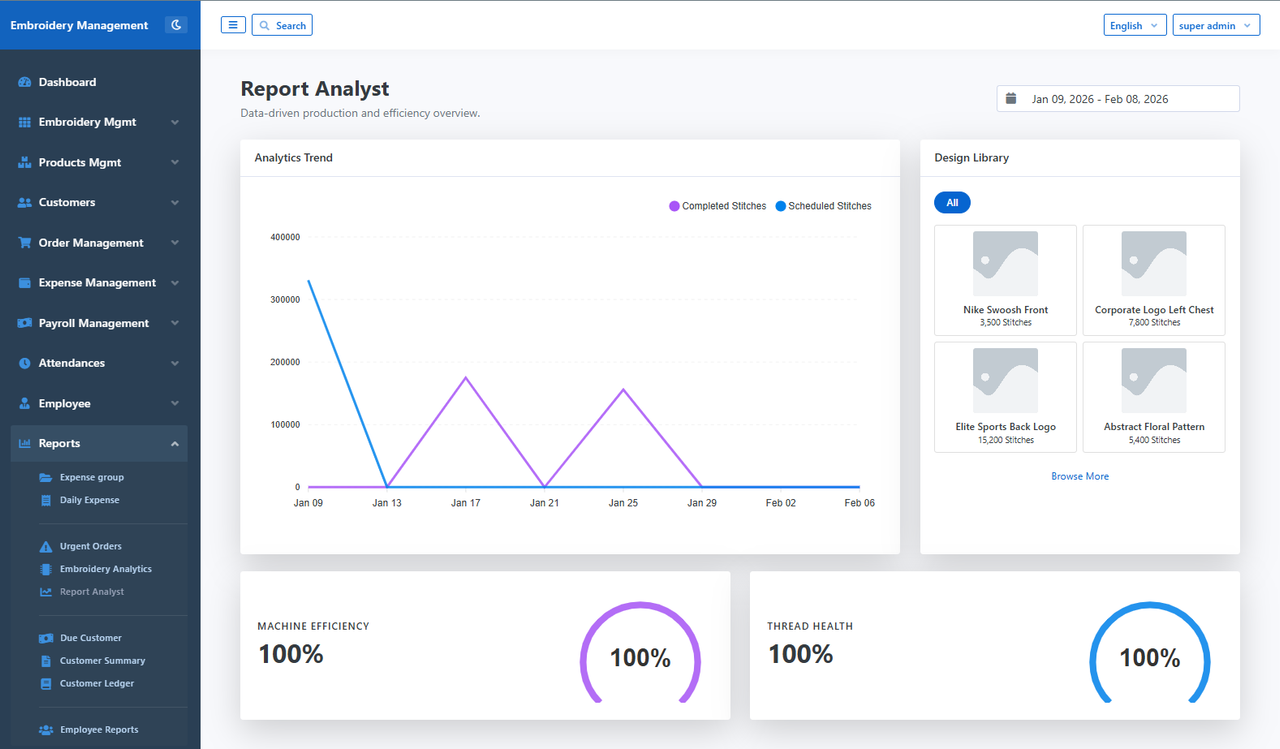Click the Attendances clock icon

(x=25, y=363)
